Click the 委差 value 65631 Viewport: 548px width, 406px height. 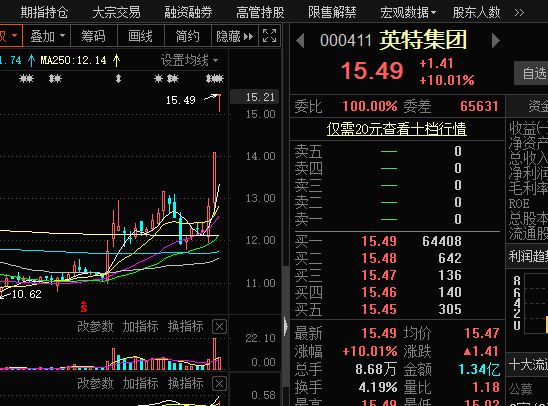[479, 106]
